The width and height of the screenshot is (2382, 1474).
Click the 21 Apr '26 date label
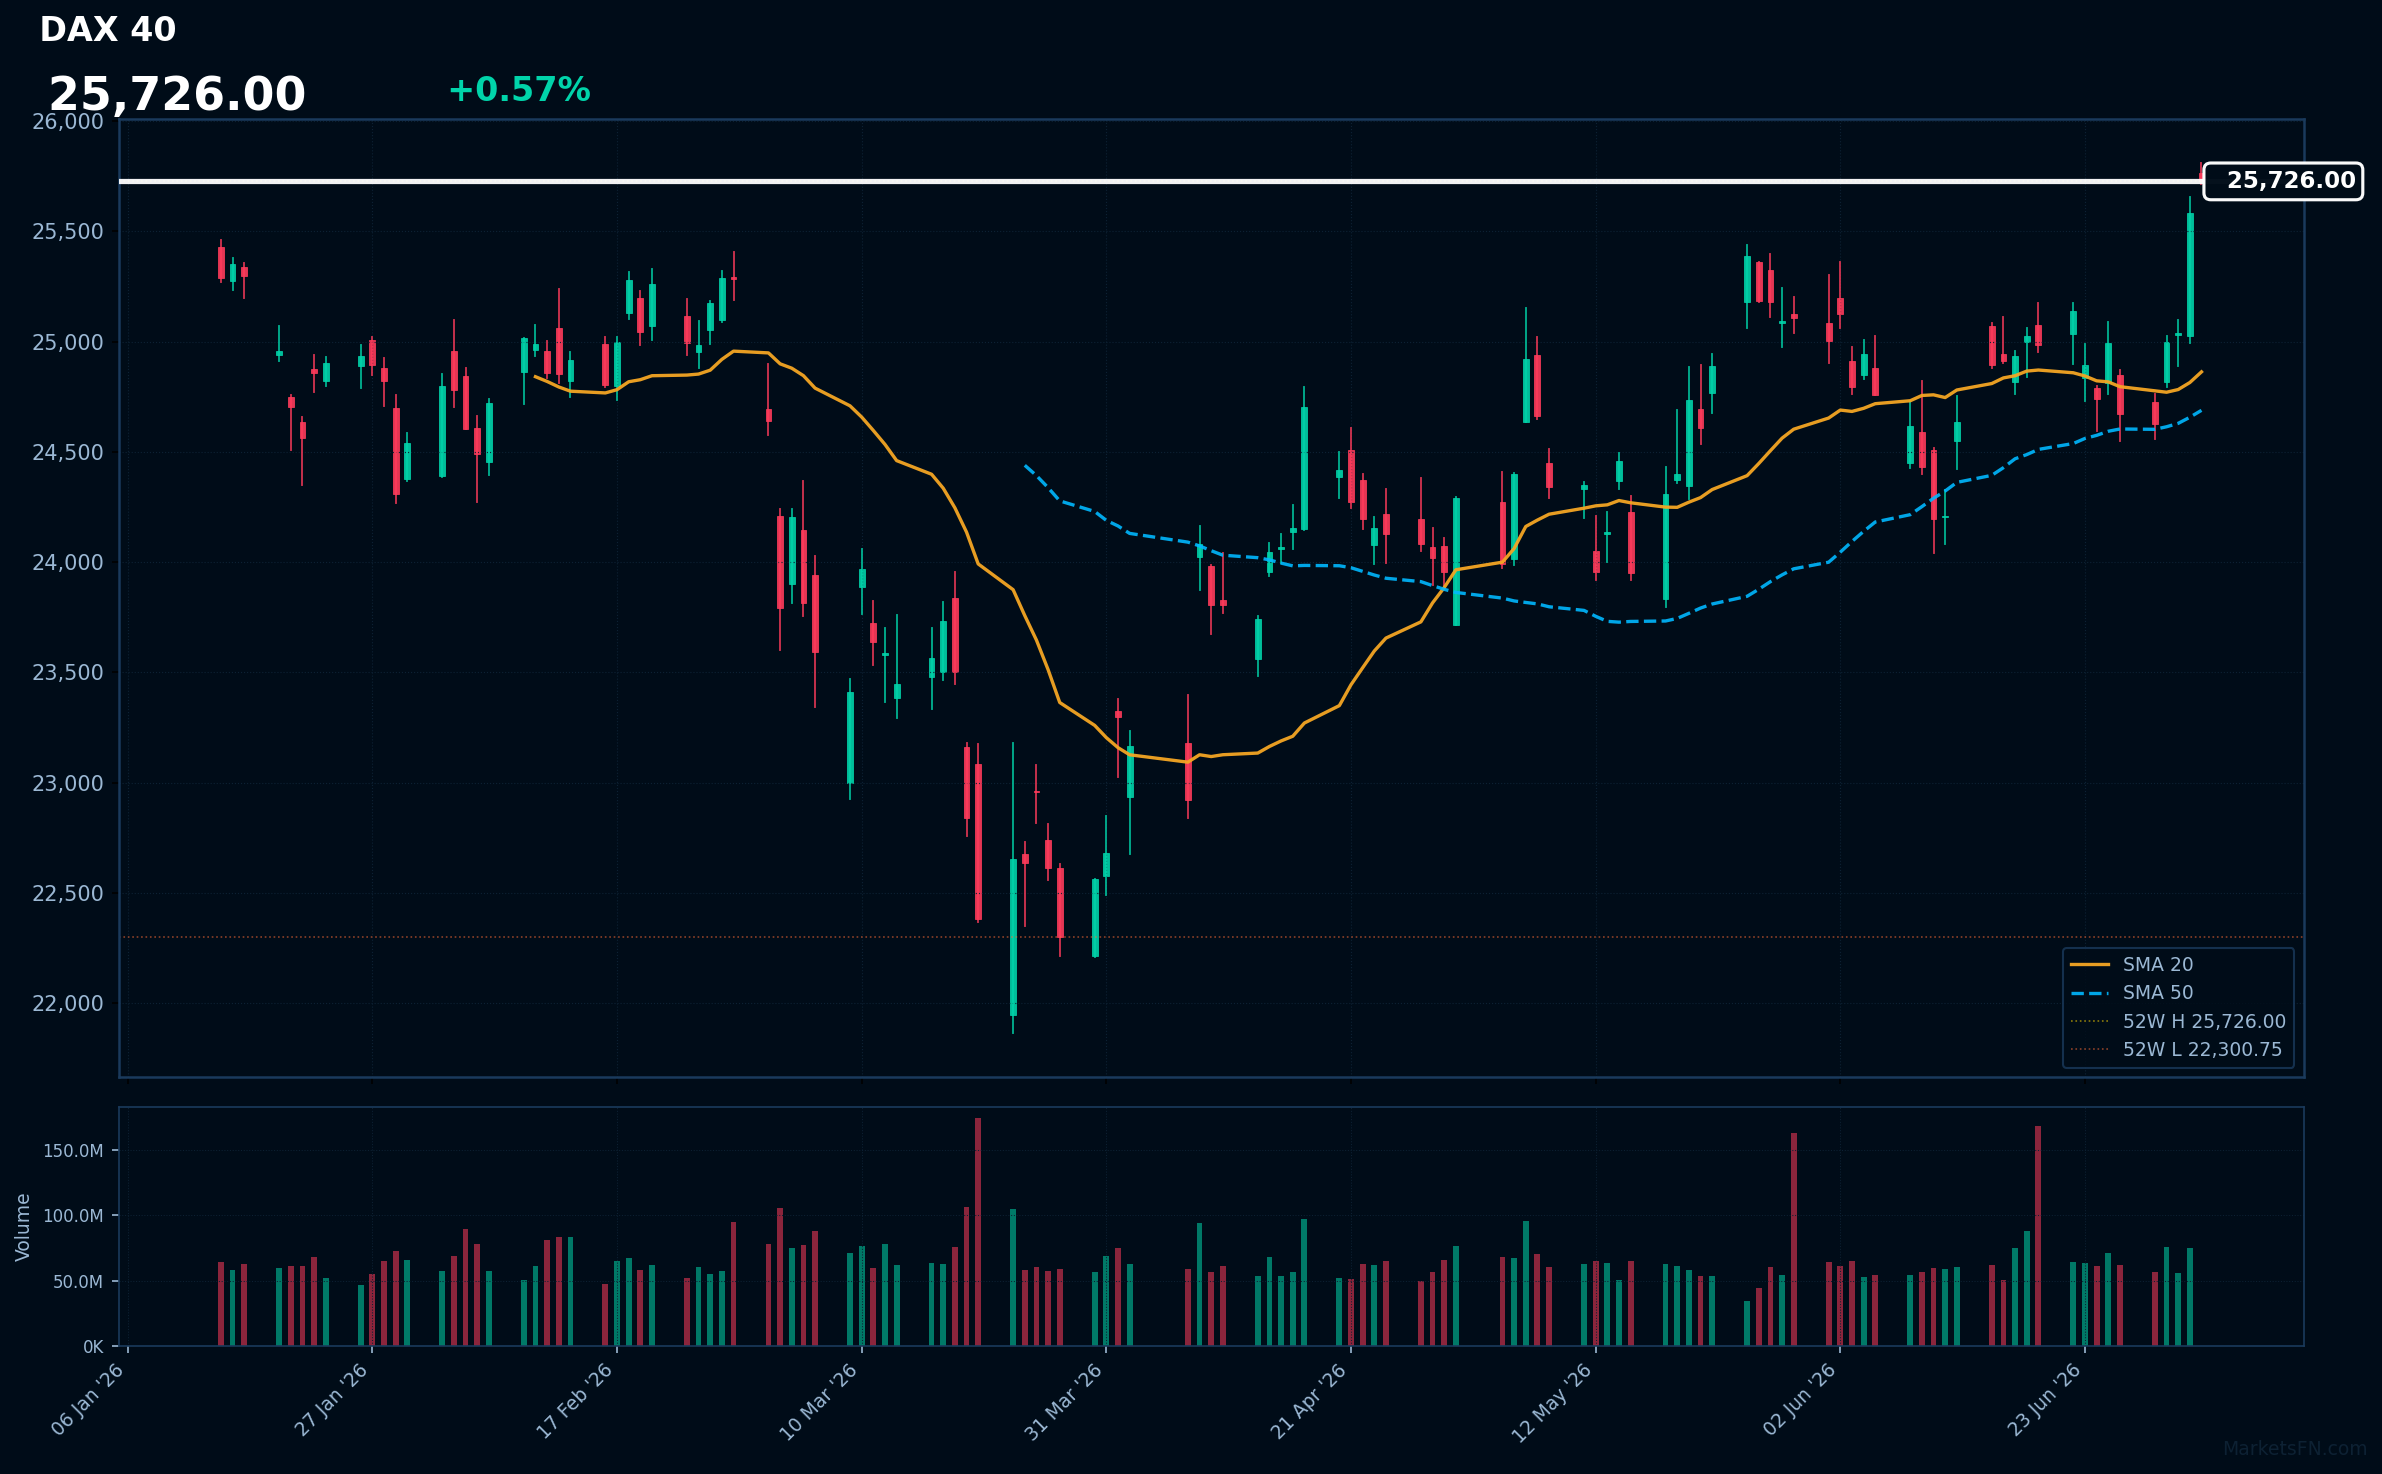(1309, 1401)
